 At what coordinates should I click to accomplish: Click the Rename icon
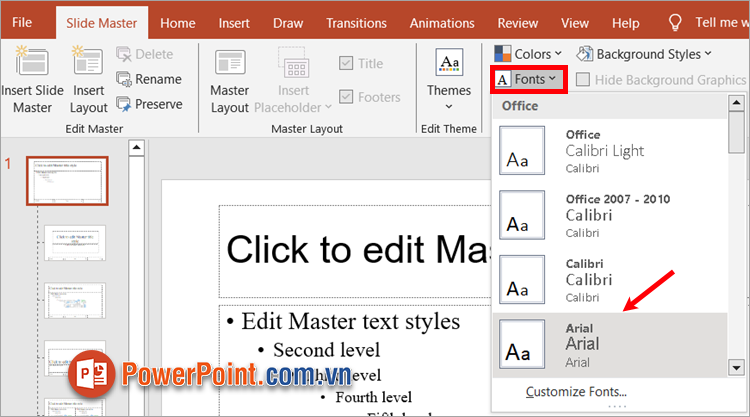[x=123, y=79]
